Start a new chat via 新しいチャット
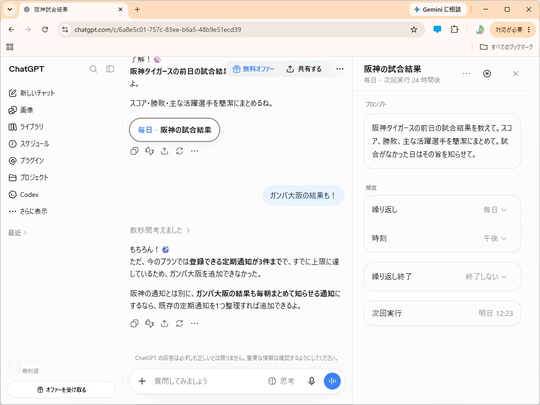Screen dimensions: 540x405 [x=32, y=93]
